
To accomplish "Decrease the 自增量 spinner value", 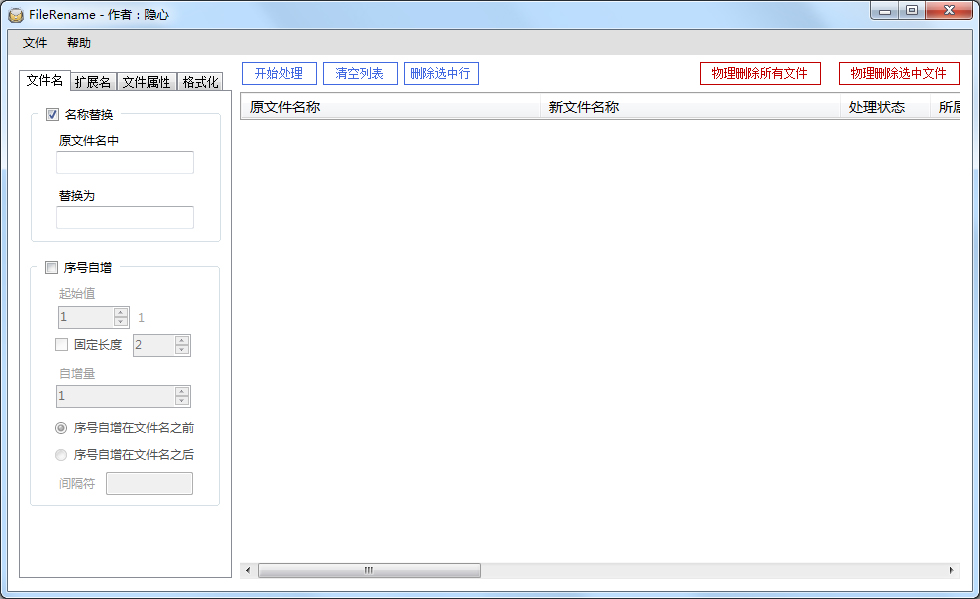I will pos(182,401).
